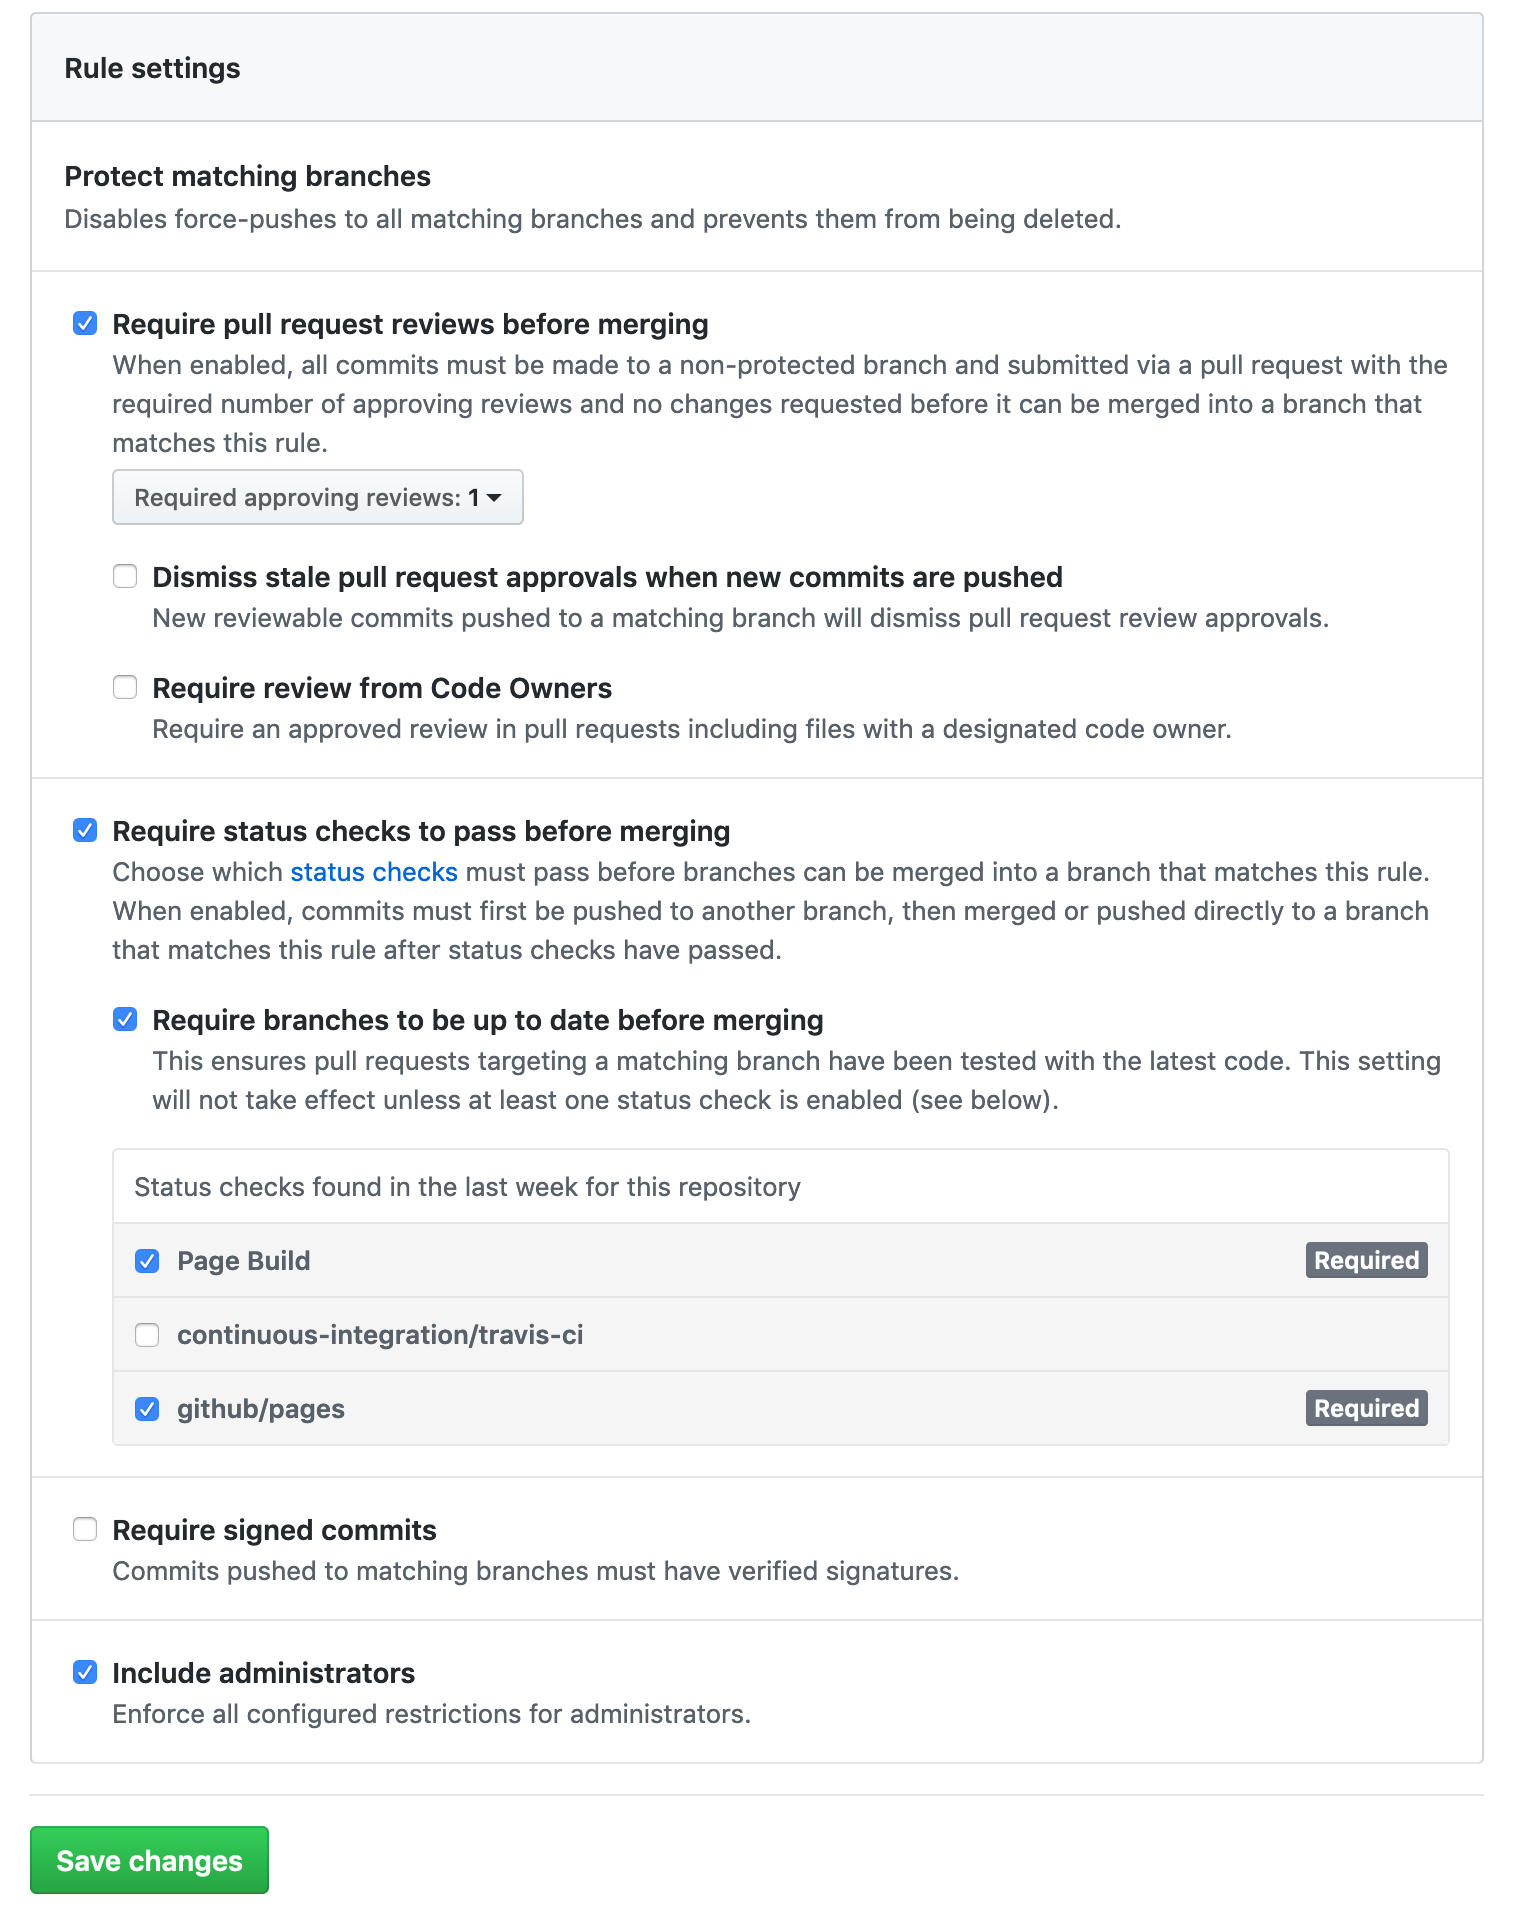Uncheck Require branches to be up to date
This screenshot has height=1920, width=1536.
[125, 1019]
